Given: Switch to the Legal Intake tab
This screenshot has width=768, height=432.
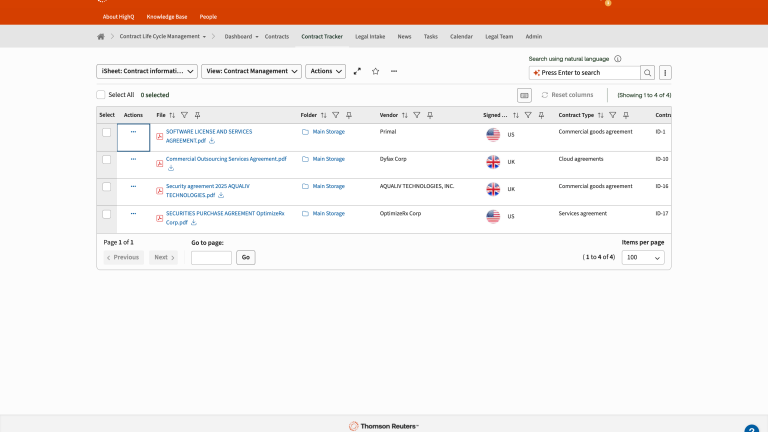Looking at the screenshot, I should [x=369, y=36].
